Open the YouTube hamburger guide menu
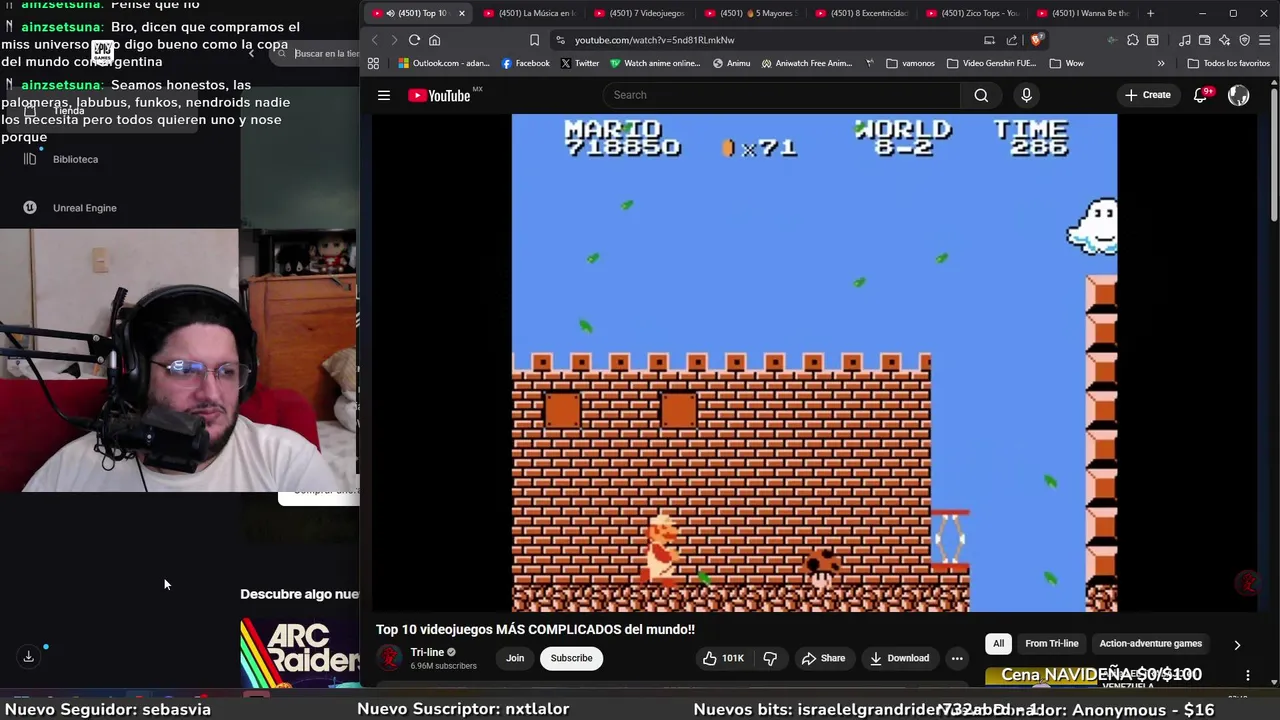This screenshot has height=720, width=1280. tap(384, 95)
